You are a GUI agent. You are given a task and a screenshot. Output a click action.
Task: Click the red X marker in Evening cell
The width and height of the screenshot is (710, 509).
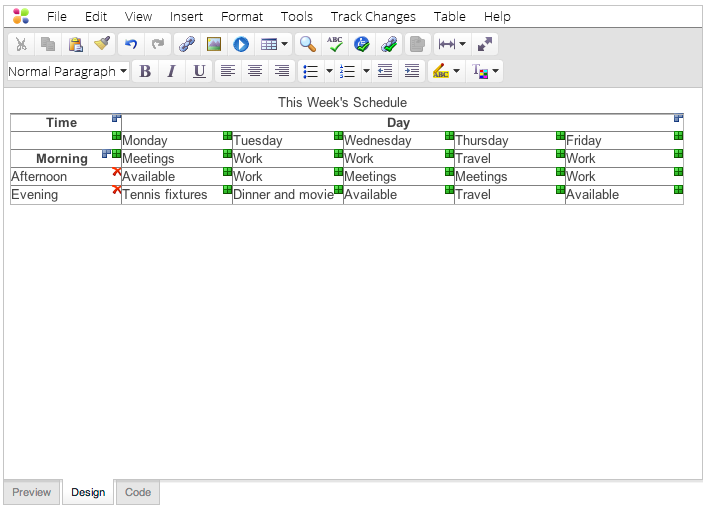[117, 190]
